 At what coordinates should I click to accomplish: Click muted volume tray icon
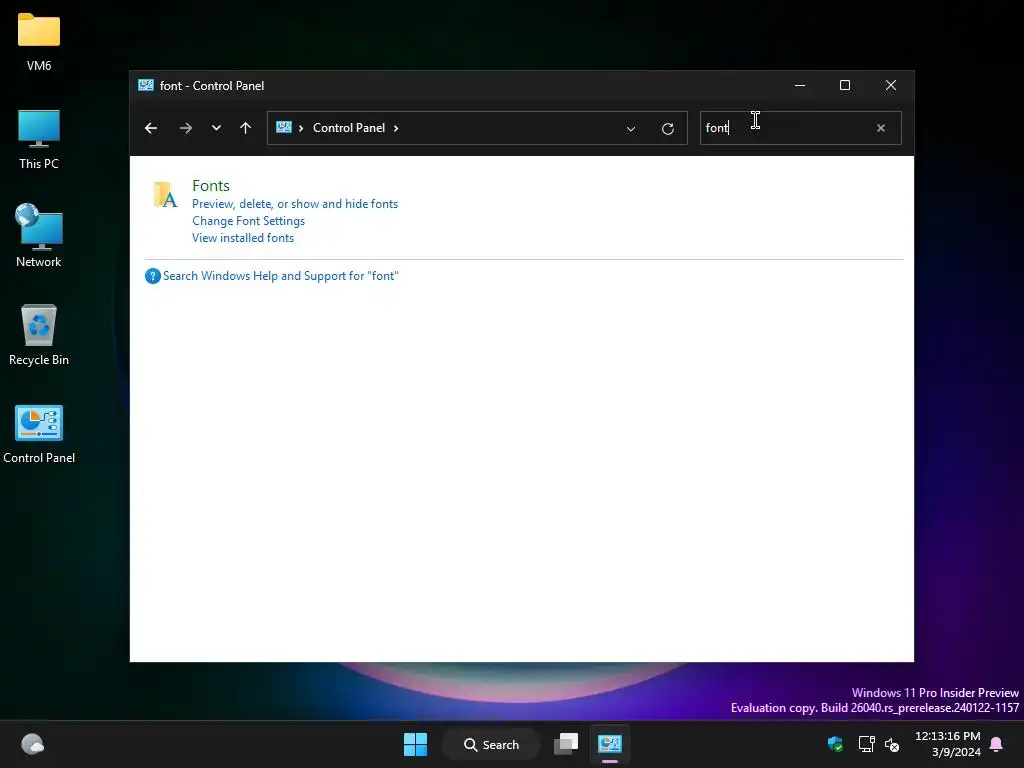[892, 744]
